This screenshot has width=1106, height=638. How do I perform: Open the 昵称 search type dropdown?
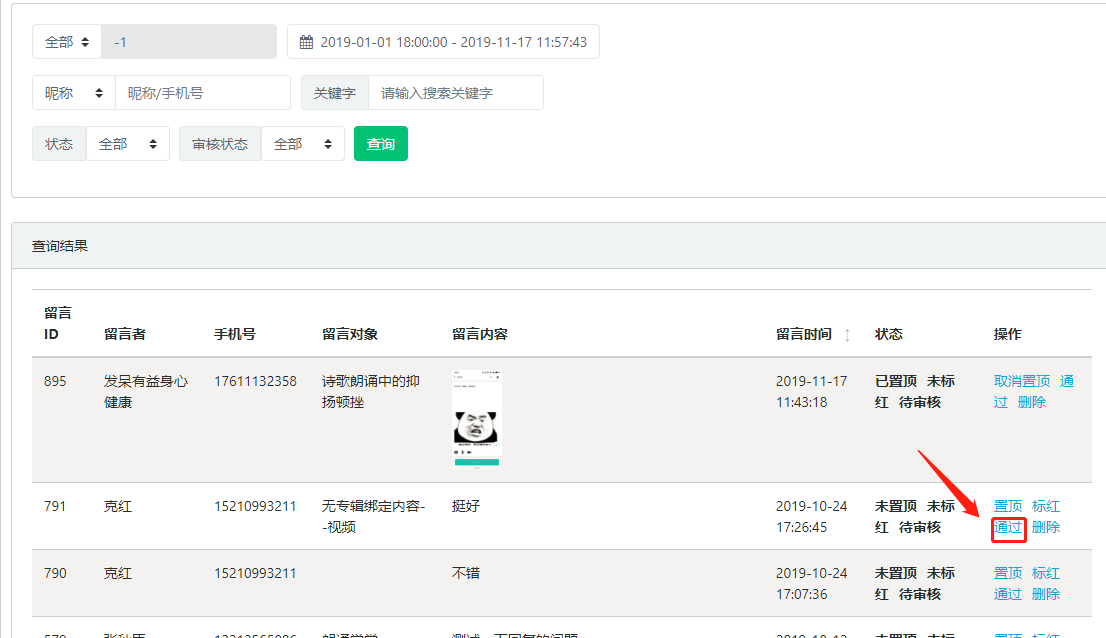tap(74, 93)
